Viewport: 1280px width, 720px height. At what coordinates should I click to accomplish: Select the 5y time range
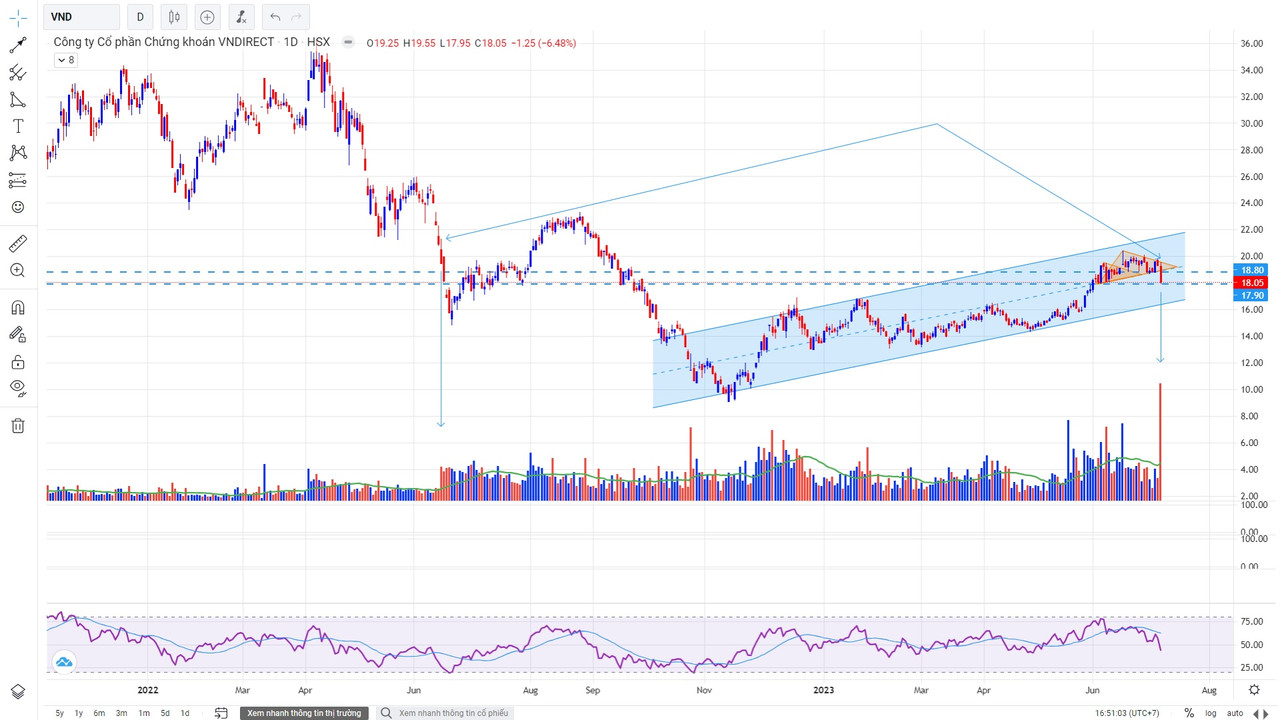pos(59,713)
